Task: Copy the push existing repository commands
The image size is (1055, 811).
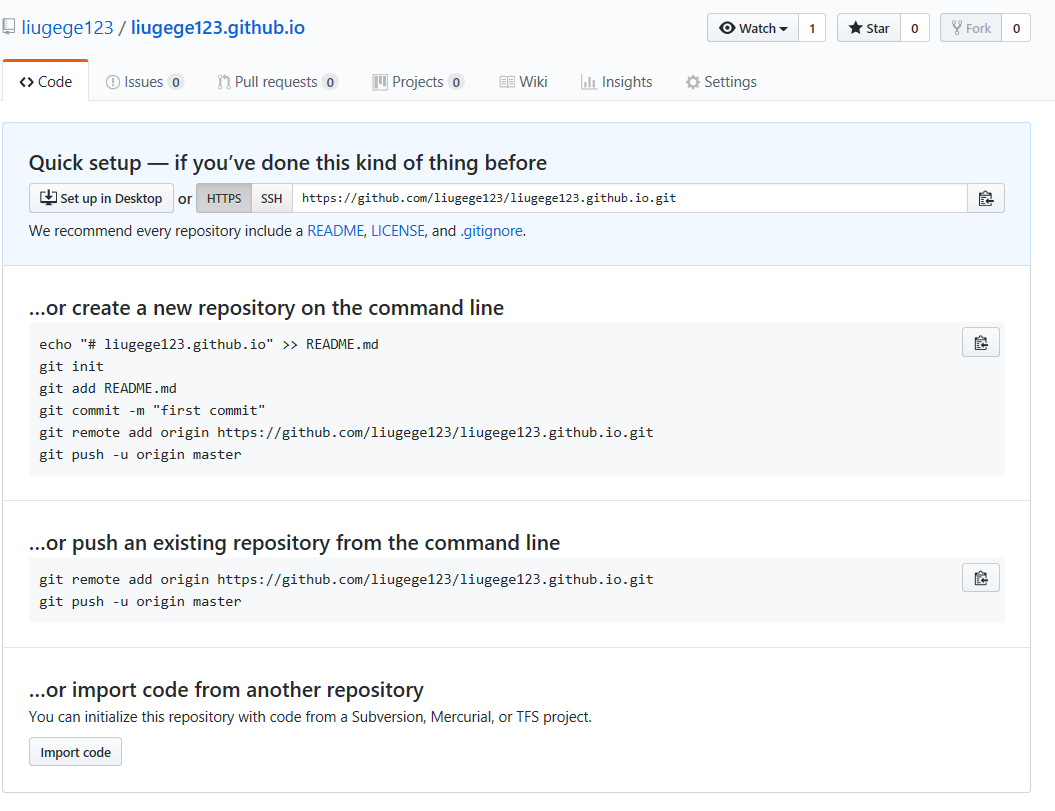Action: click(x=980, y=577)
